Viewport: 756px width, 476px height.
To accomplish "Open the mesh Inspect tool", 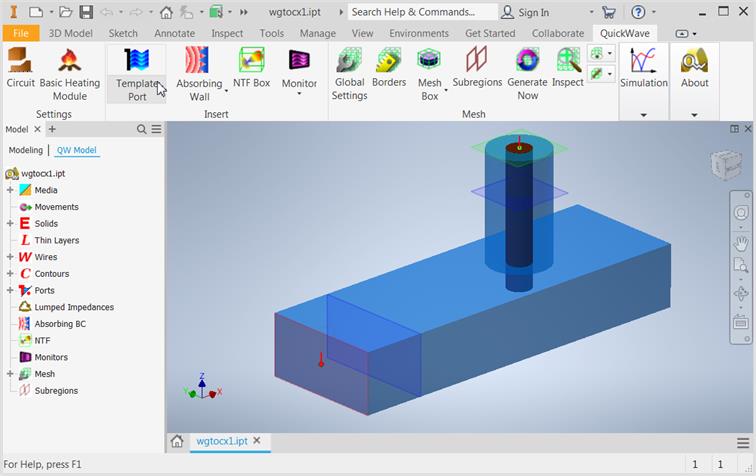I will [567, 68].
